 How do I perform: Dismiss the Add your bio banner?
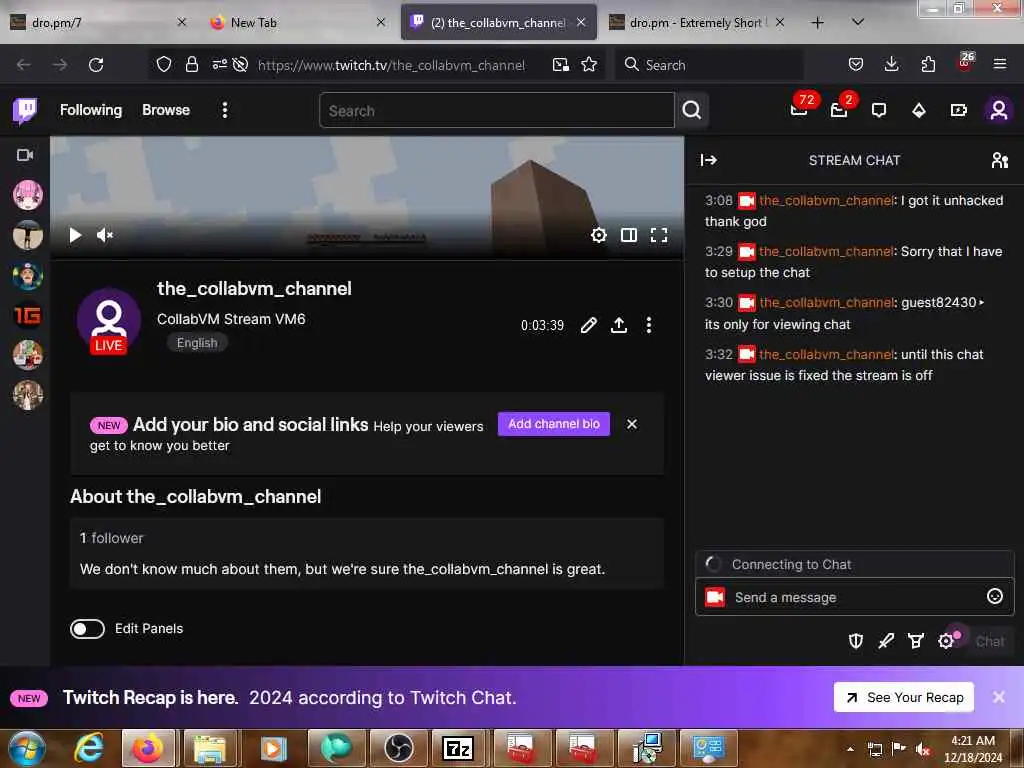pos(632,424)
